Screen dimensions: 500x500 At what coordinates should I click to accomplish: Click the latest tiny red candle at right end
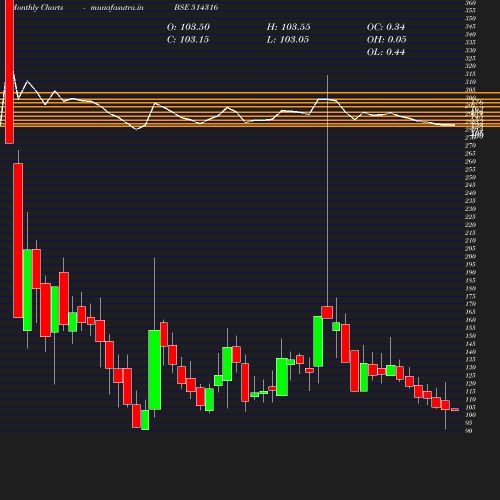[455, 409]
